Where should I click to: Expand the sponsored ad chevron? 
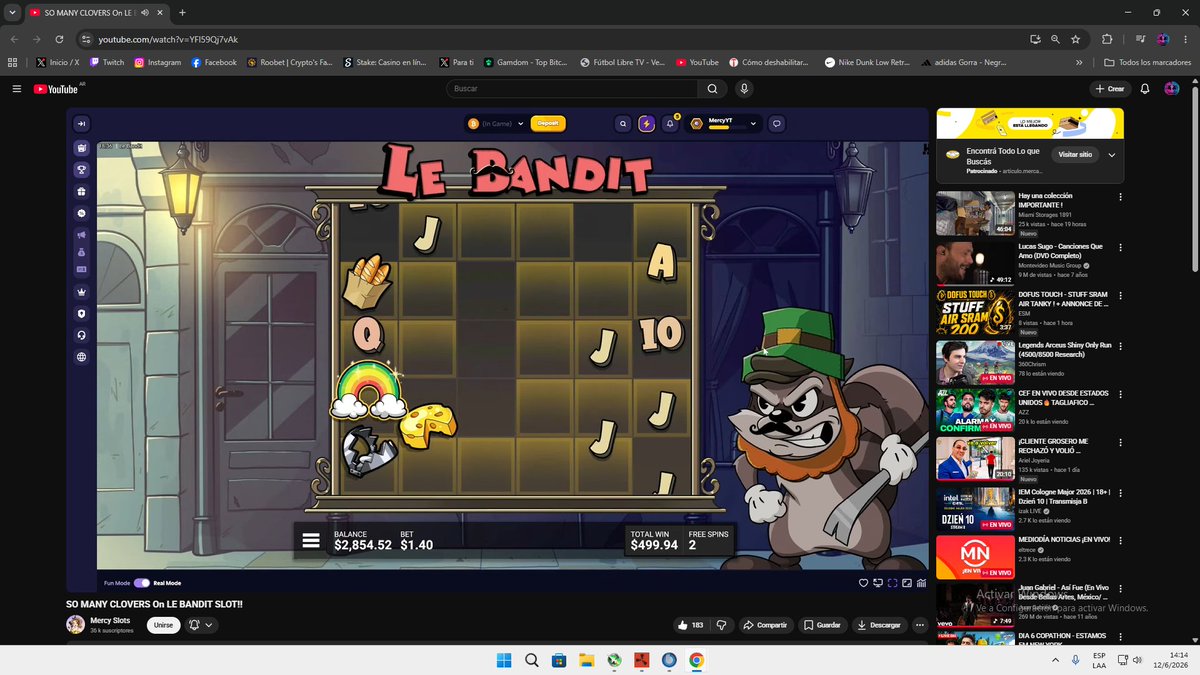click(x=1112, y=155)
